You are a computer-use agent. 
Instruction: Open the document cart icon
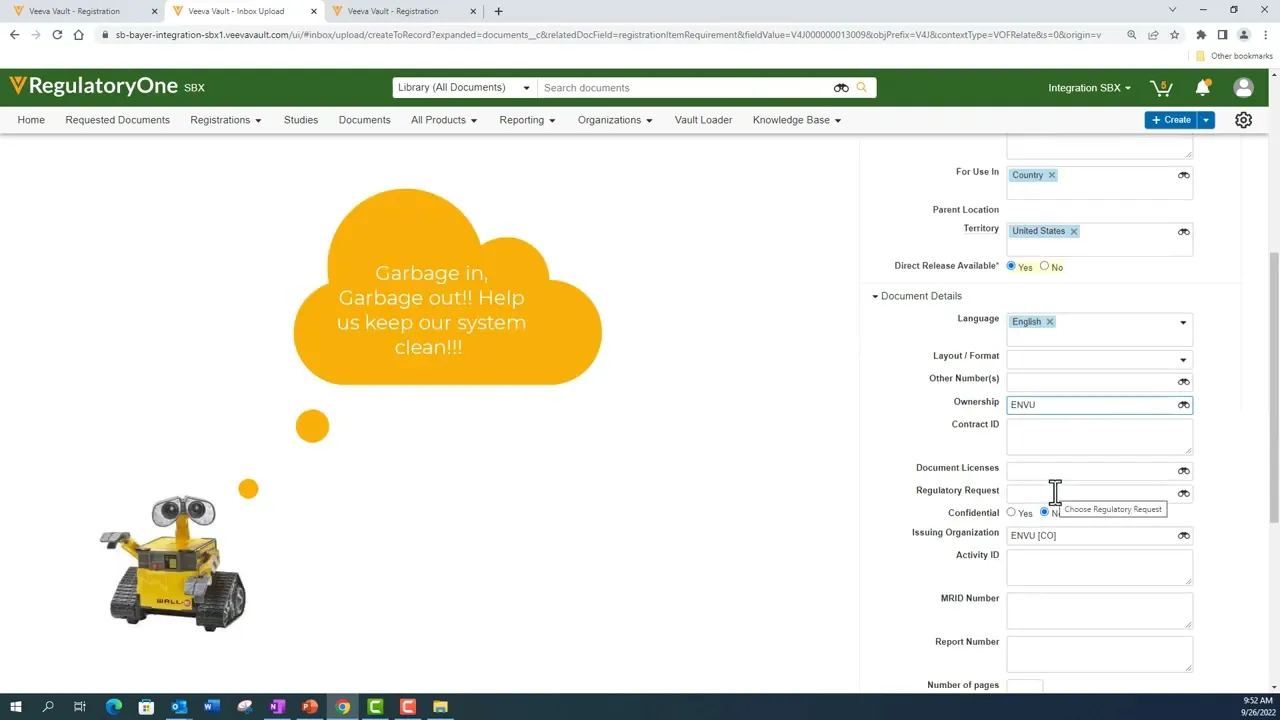(1161, 88)
